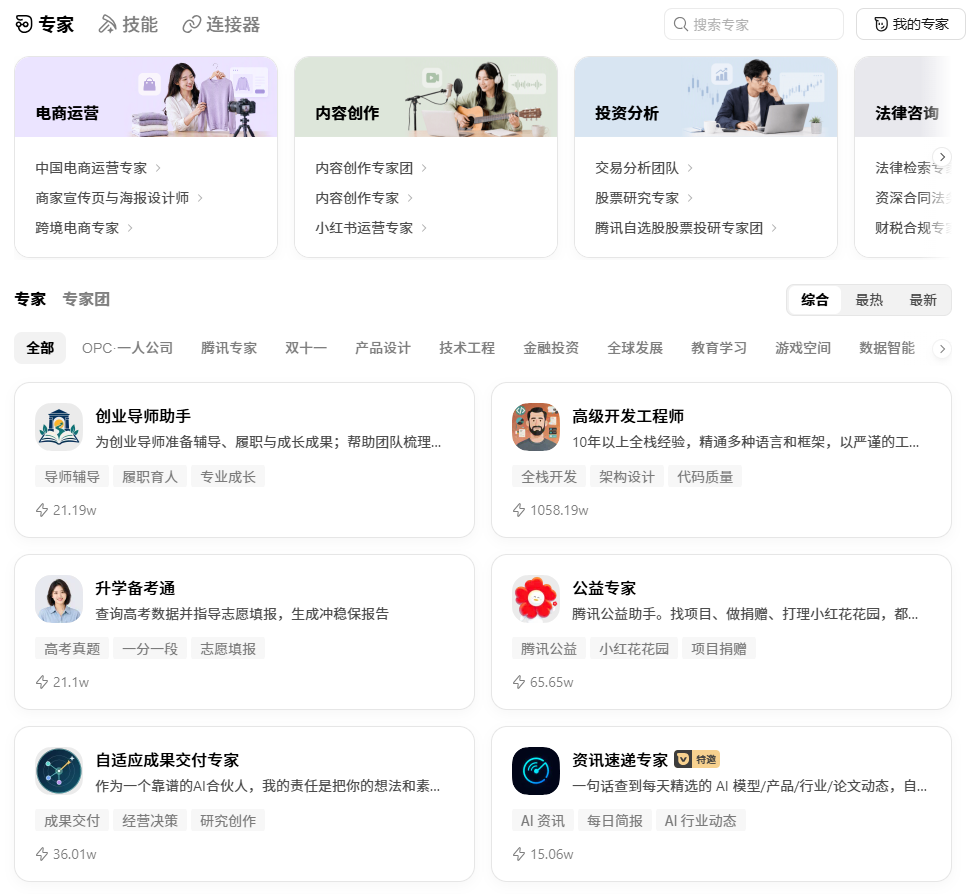Filter by 金融投资 tag
970x894 pixels.
pyautogui.click(x=551, y=348)
